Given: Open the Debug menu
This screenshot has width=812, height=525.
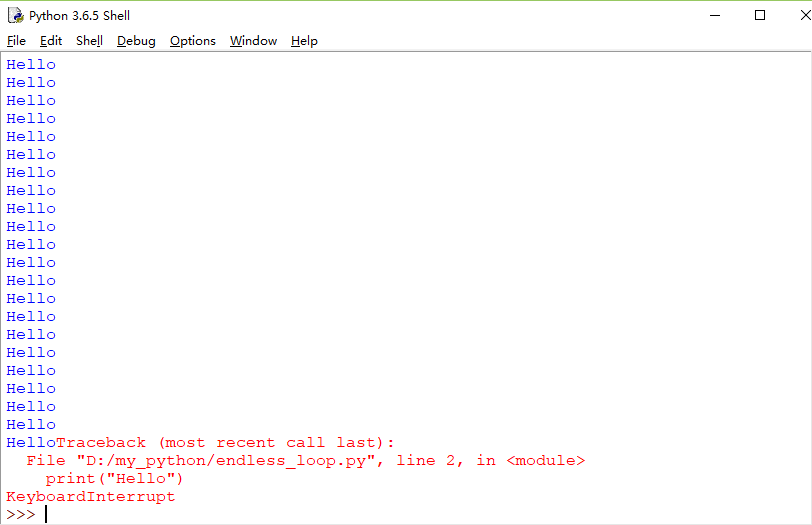Looking at the screenshot, I should (x=136, y=41).
